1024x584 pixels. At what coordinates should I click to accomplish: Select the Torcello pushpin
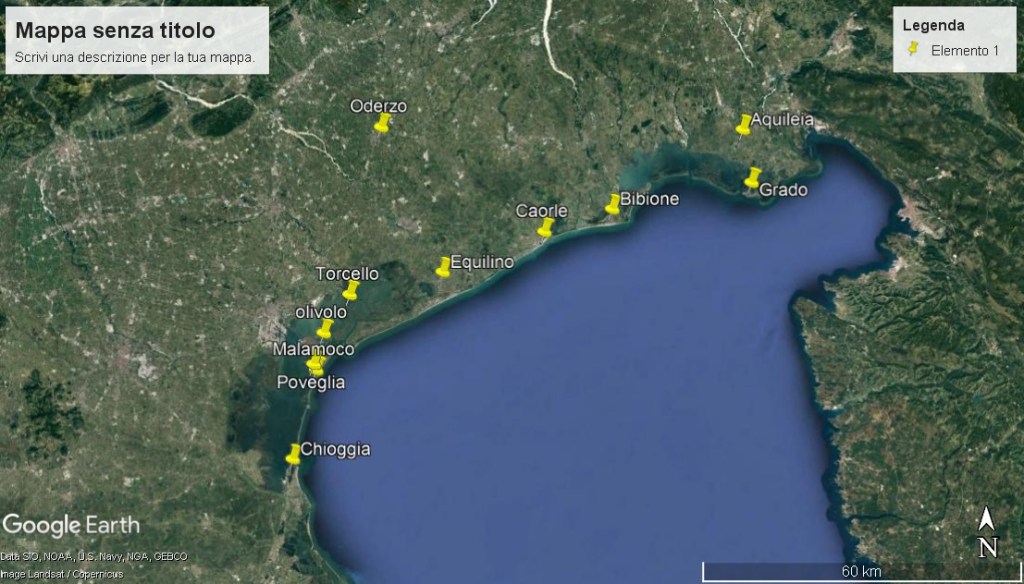pos(350,290)
